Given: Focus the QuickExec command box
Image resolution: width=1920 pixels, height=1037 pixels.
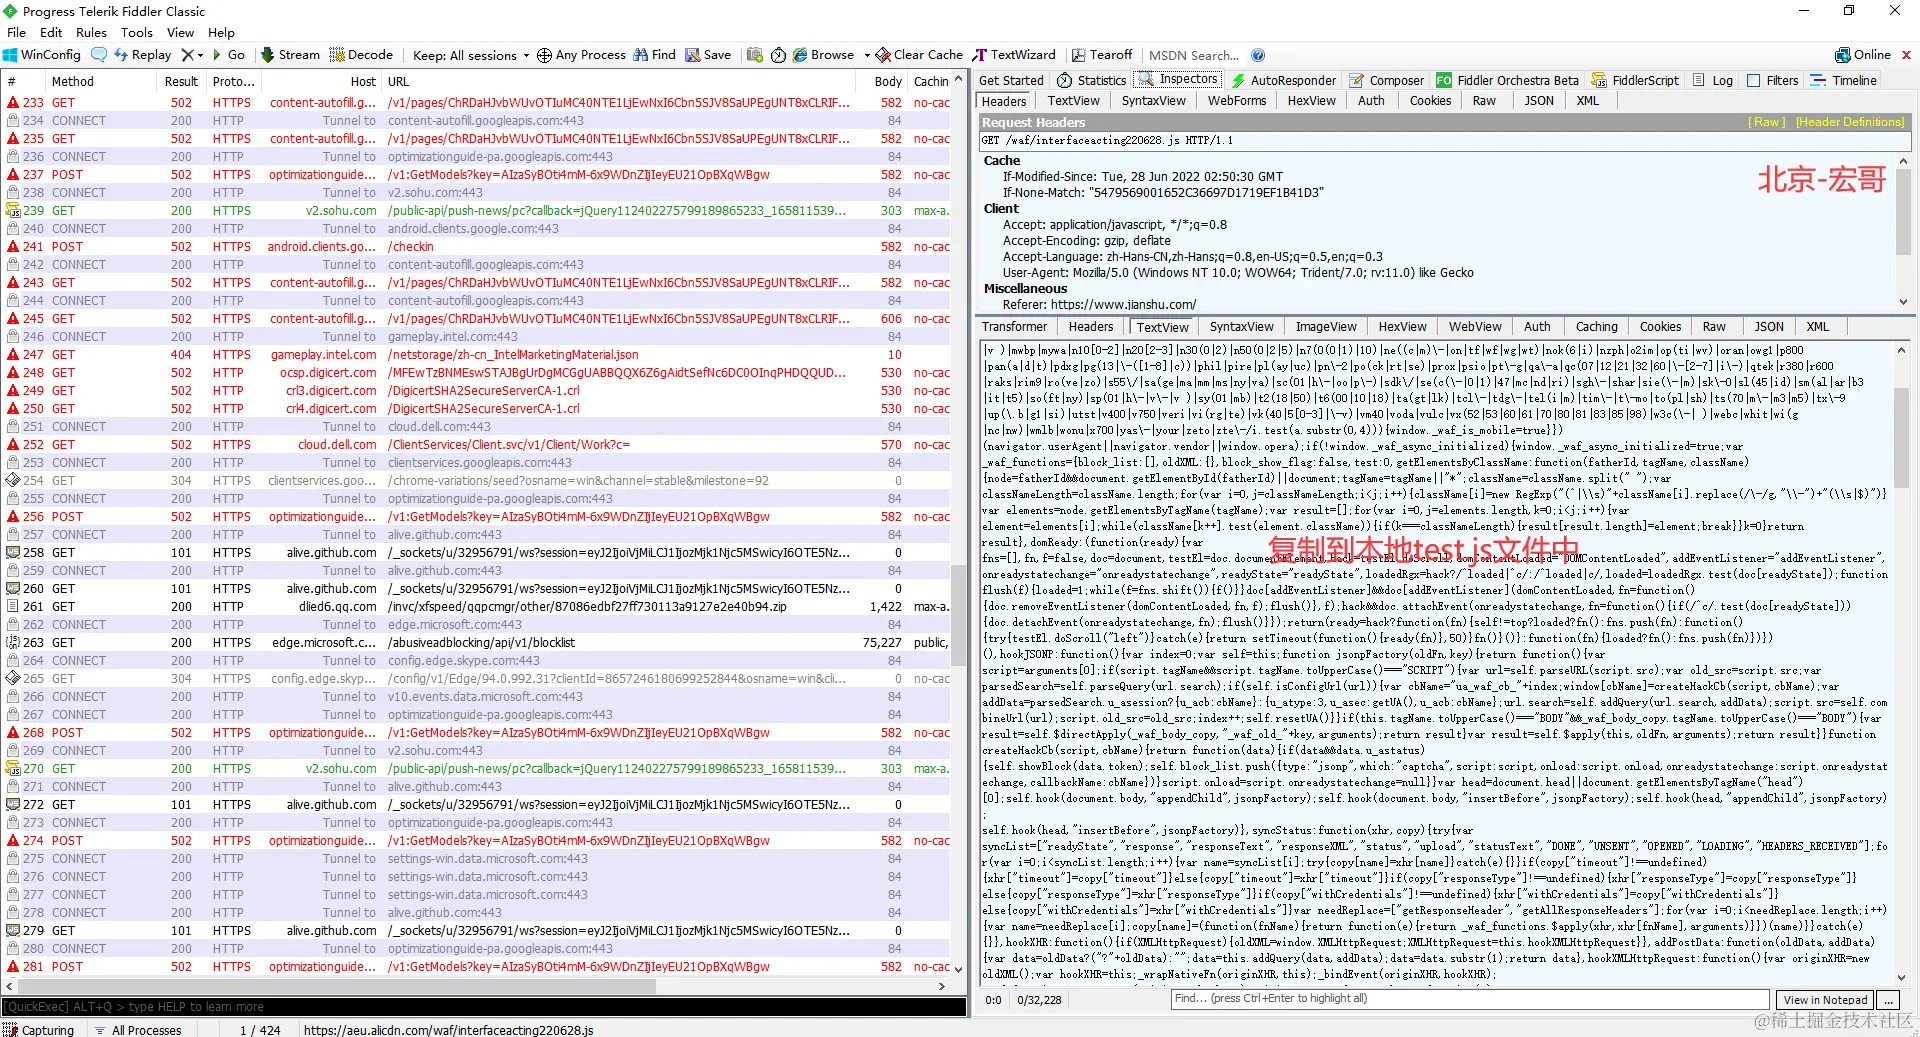Looking at the screenshot, I should 484,1007.
